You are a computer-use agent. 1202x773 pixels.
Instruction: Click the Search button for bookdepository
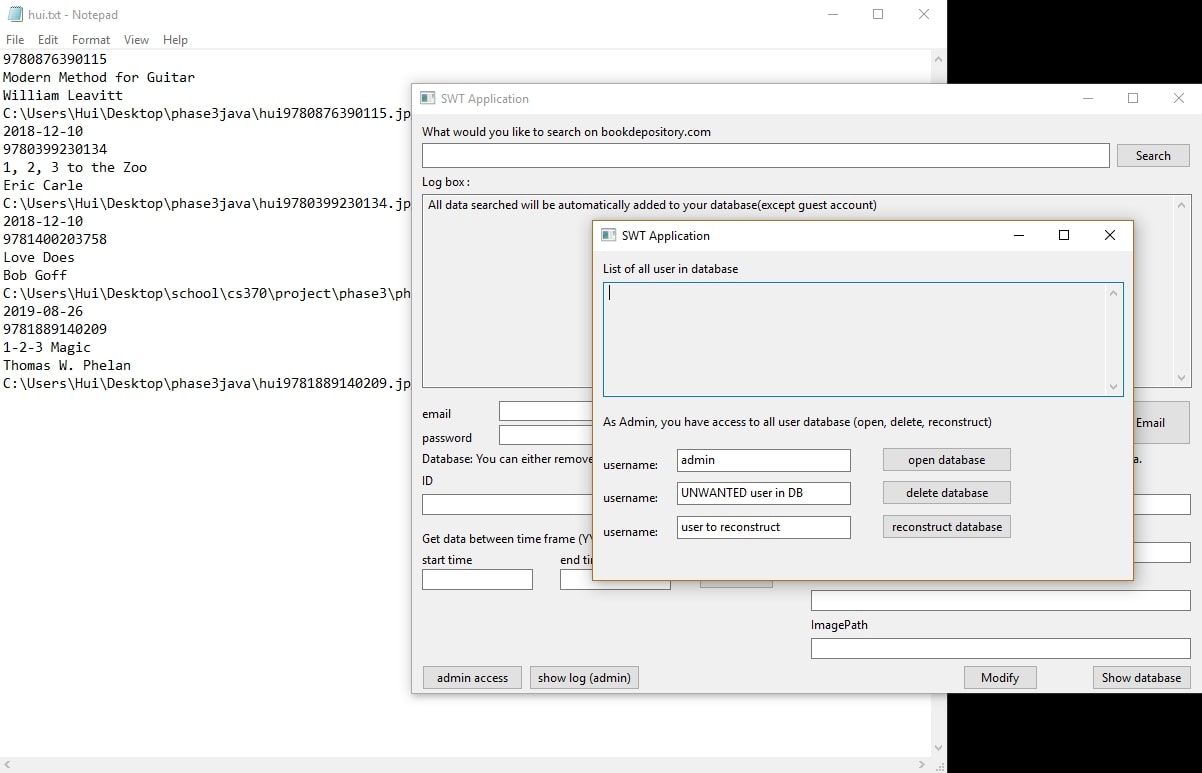click(1152, 156)
